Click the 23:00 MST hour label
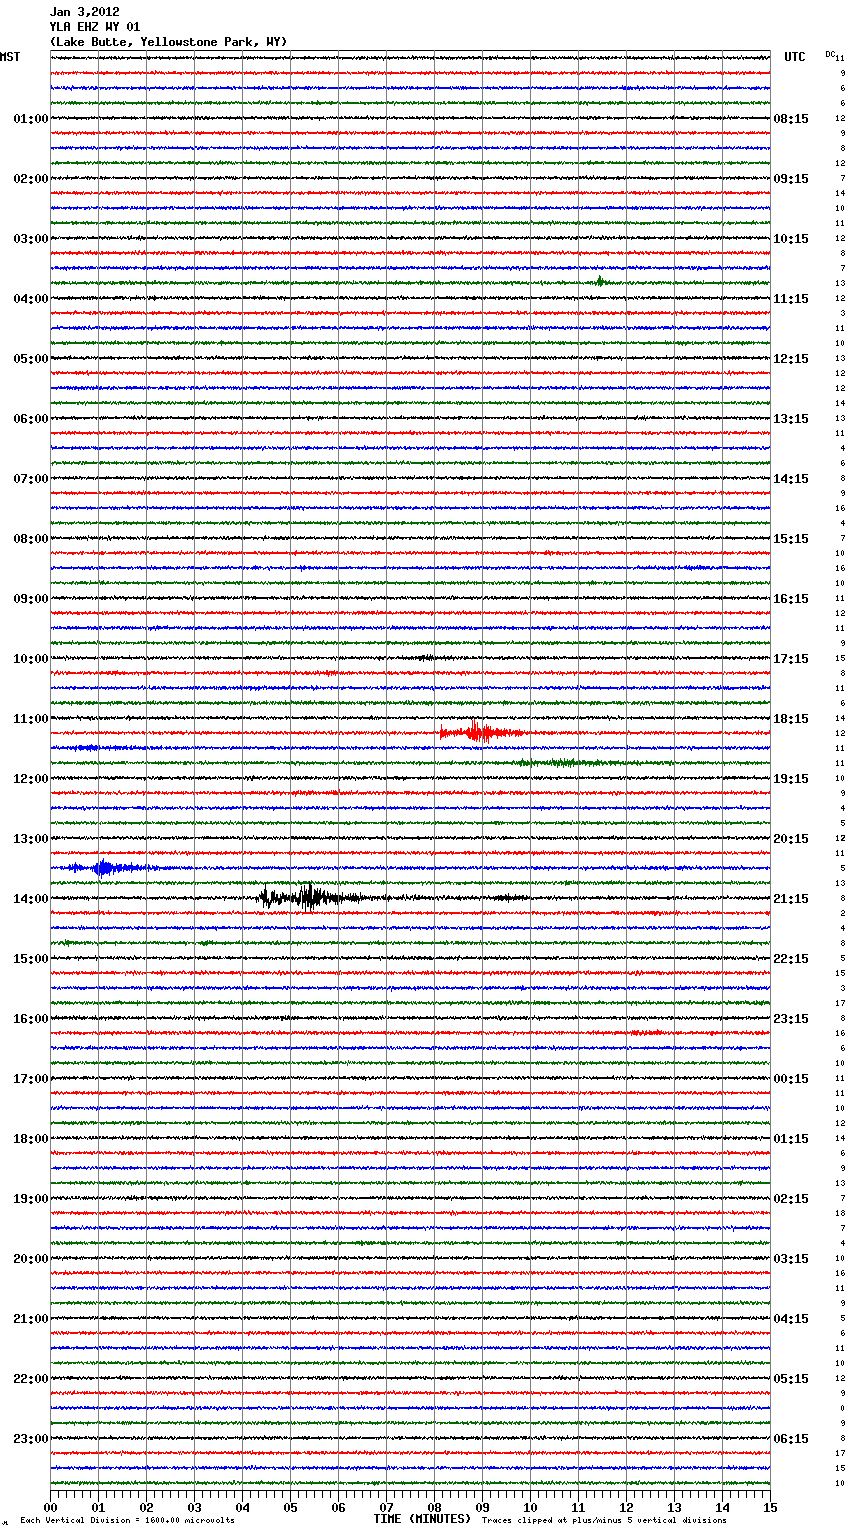The width and height of the screenshot is (850, 1534). coord(30,1439)
